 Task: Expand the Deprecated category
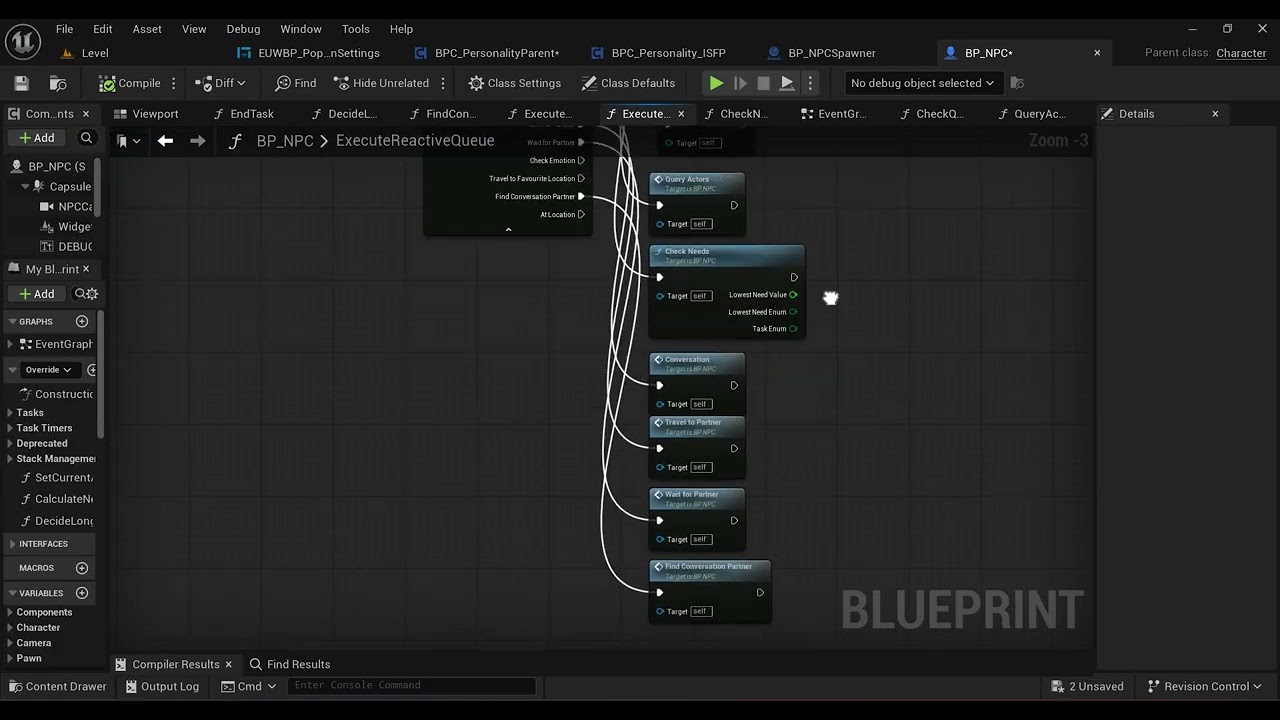coord(11,443)
